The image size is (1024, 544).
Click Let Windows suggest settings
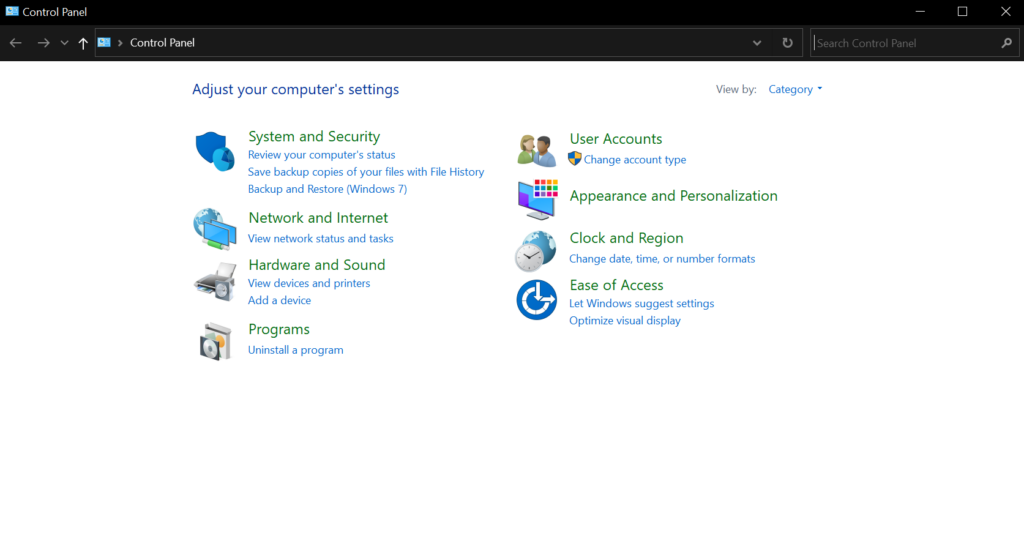click(x=641, y=304)
